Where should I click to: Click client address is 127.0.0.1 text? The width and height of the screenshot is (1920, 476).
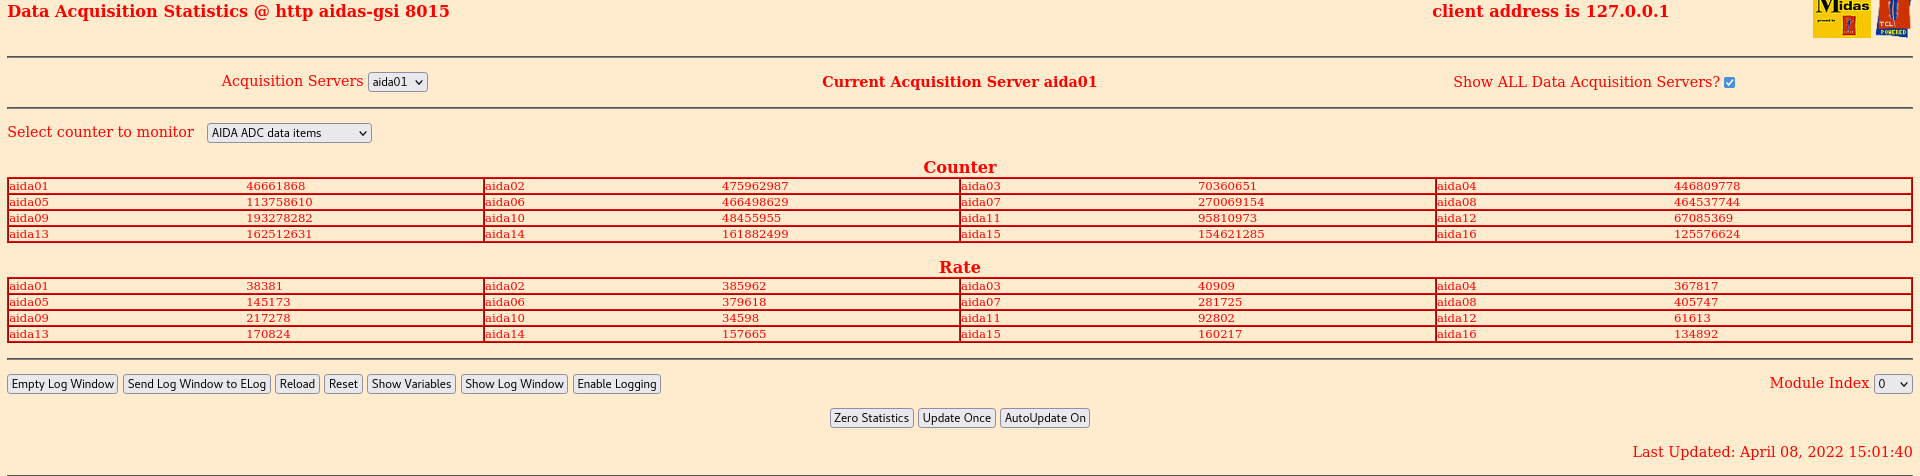point(1550,12)
